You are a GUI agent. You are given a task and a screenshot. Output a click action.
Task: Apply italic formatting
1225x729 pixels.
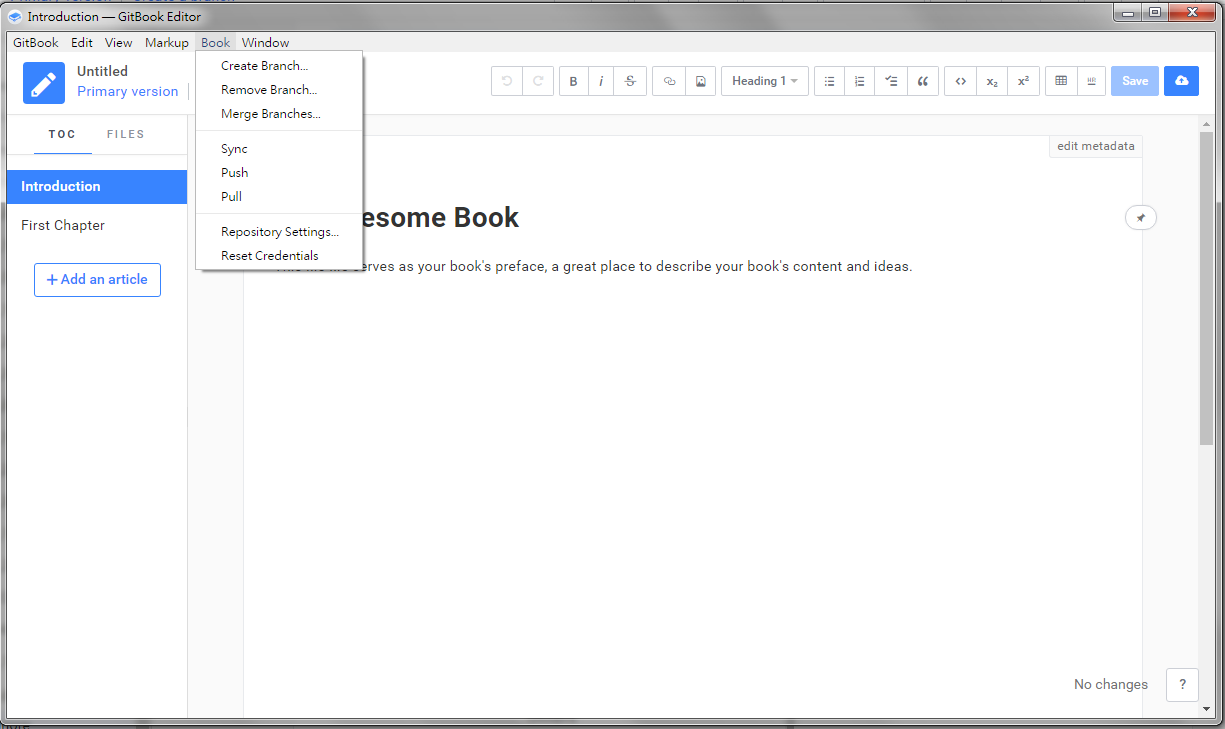click(601, 82)
